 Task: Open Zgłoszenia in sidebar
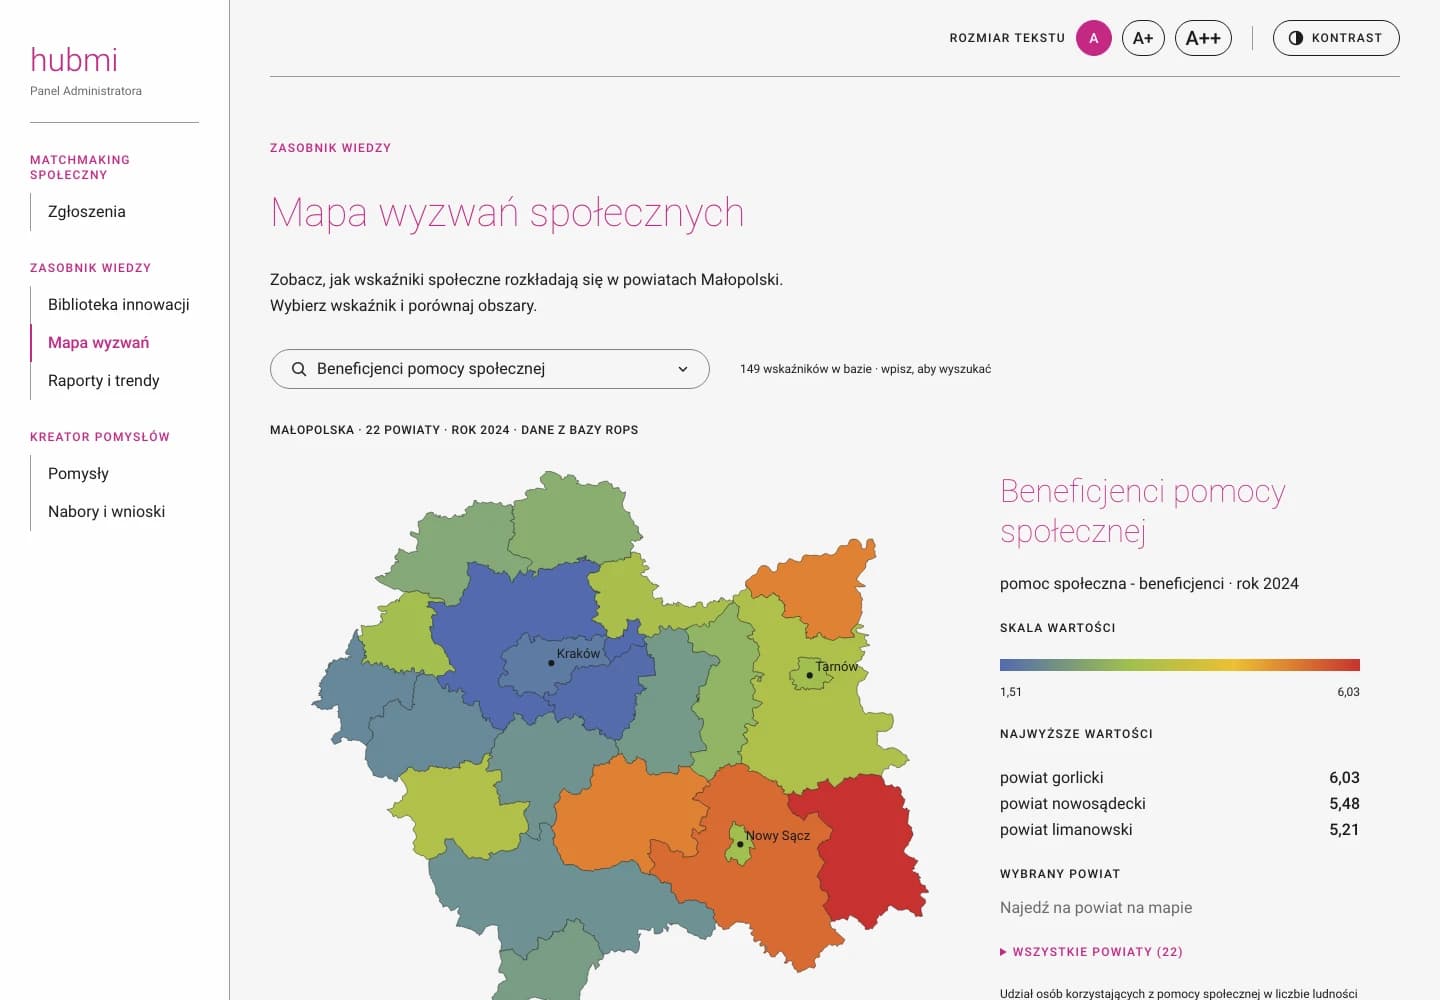click(87, 212)
